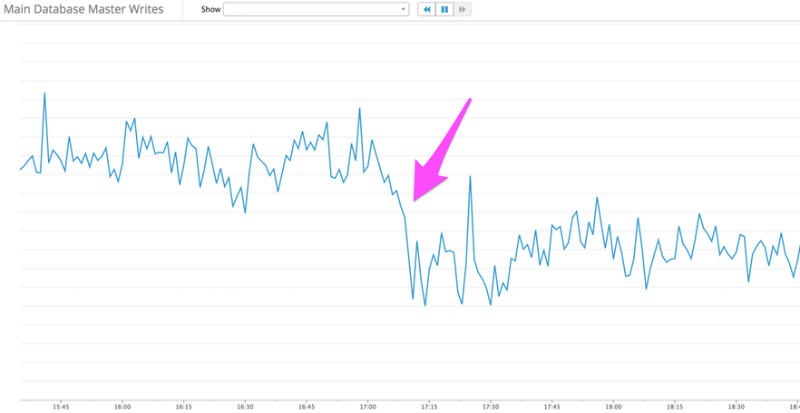Click the pink annotation arrow
This screenshot has width=800, height=413.
[x=439, y=153]
